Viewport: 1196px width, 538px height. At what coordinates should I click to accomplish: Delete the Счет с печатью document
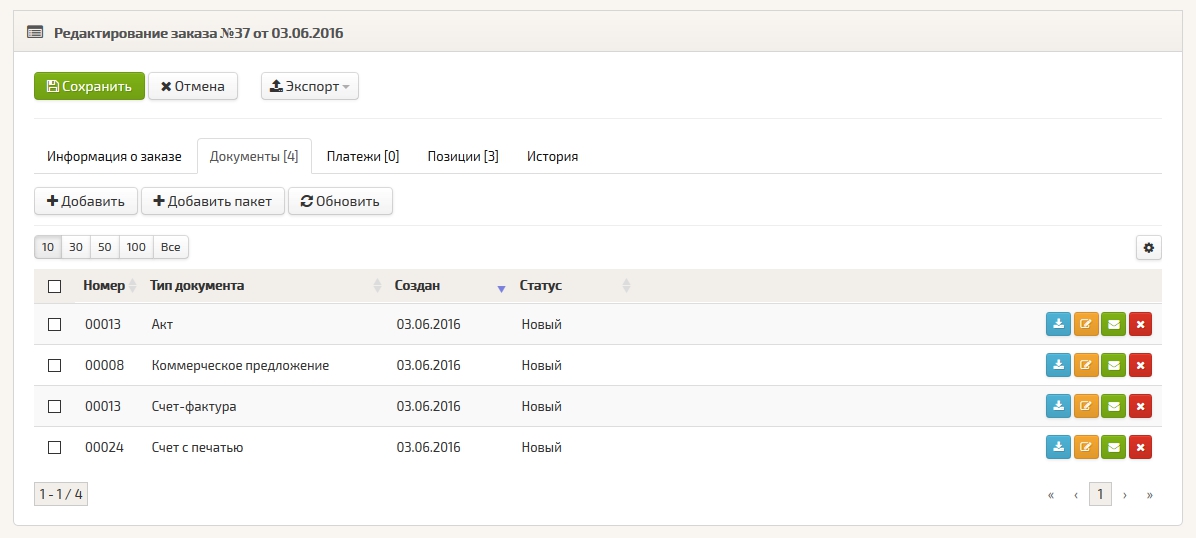pos(1140,447)
